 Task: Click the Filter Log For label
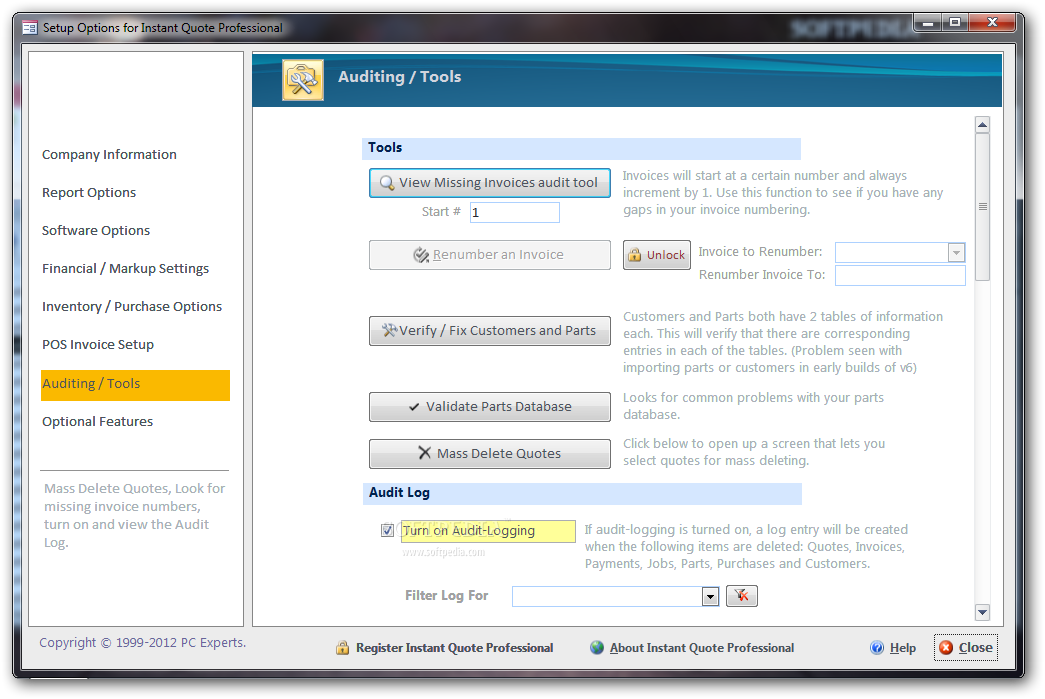pyautogui.click(x=447, y=595)
